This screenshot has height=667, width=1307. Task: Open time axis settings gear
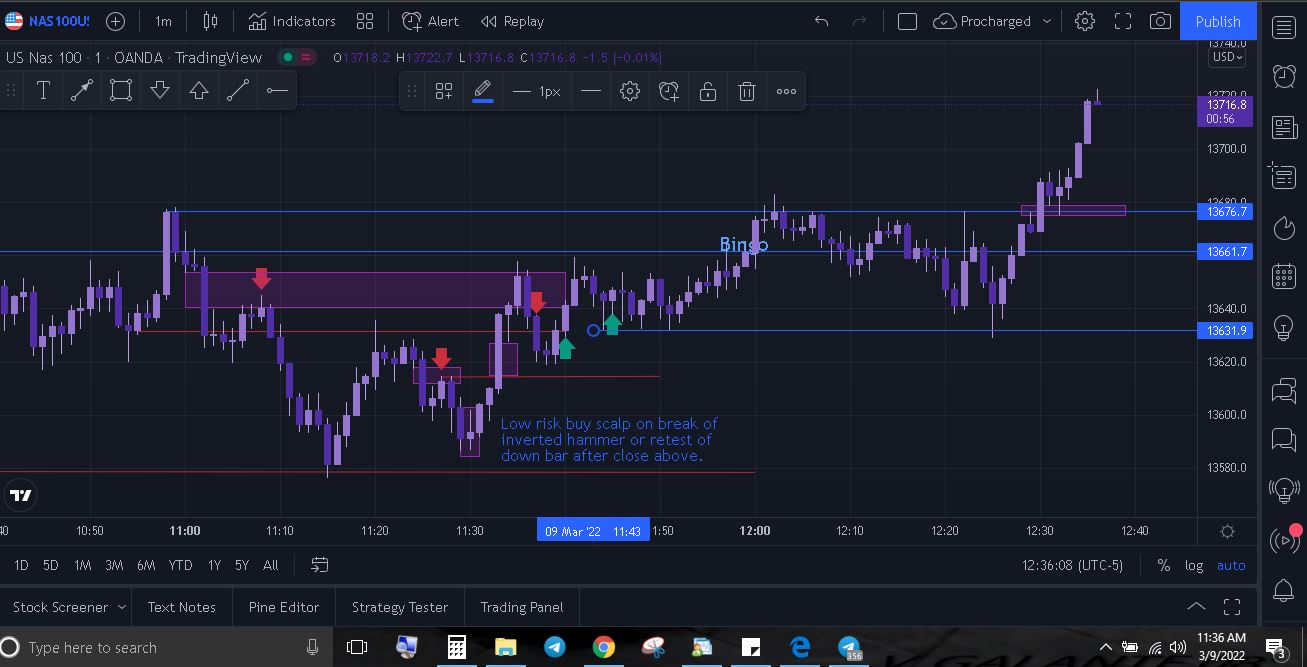click(x=1228, y=531)
